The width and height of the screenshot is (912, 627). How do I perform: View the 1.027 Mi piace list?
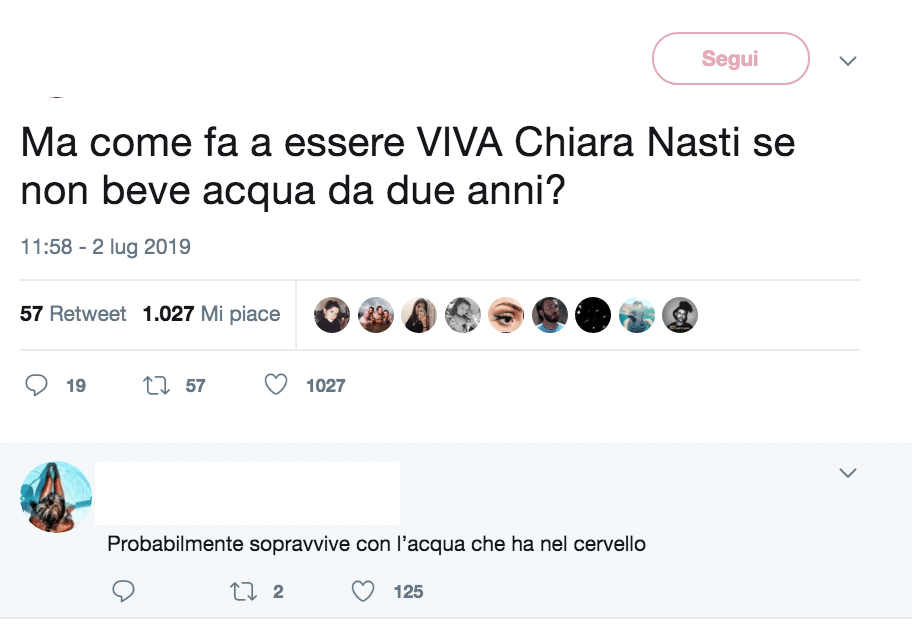coord(211,314)
